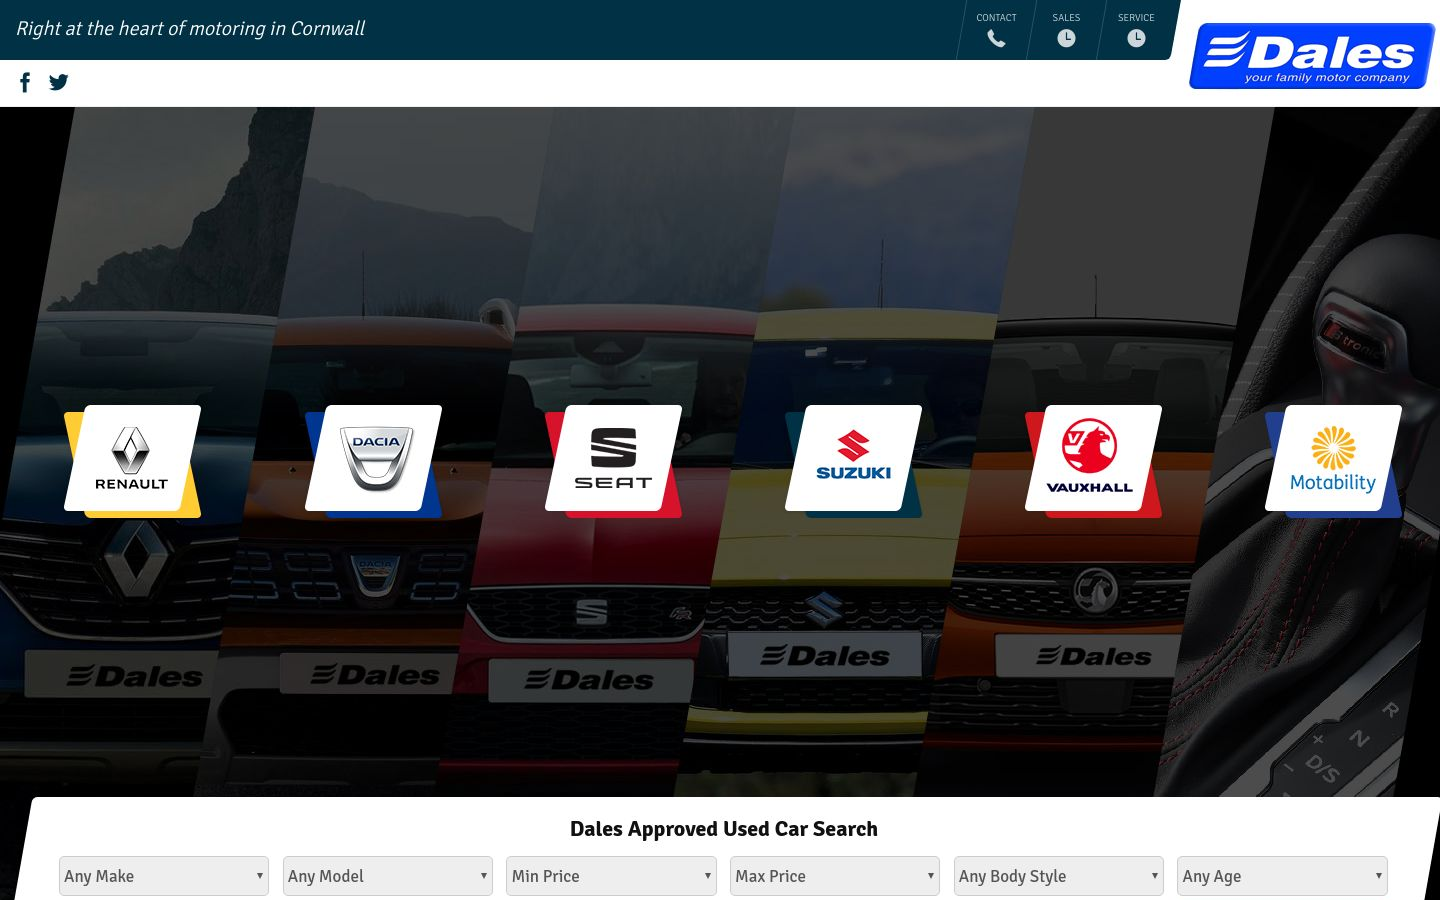Click the 'Right at the heart of motoring in Cornwall' tagline
This screenshot has width=1440, height=900.
point(190,28)
